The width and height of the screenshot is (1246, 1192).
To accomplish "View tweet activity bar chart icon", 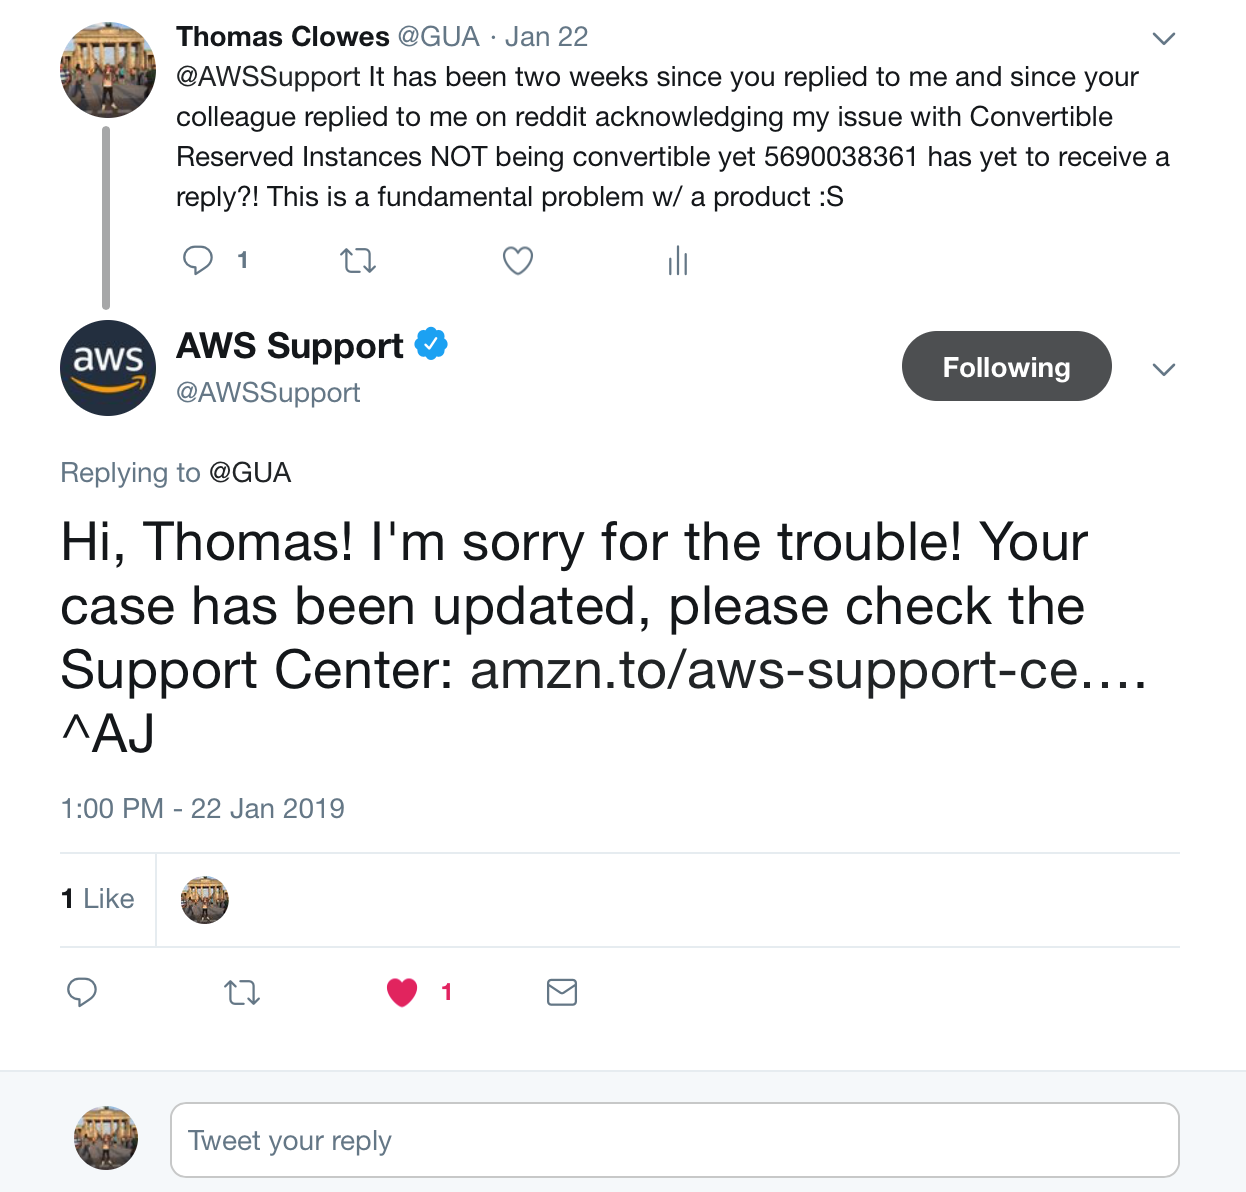I will tap(678, 260).
